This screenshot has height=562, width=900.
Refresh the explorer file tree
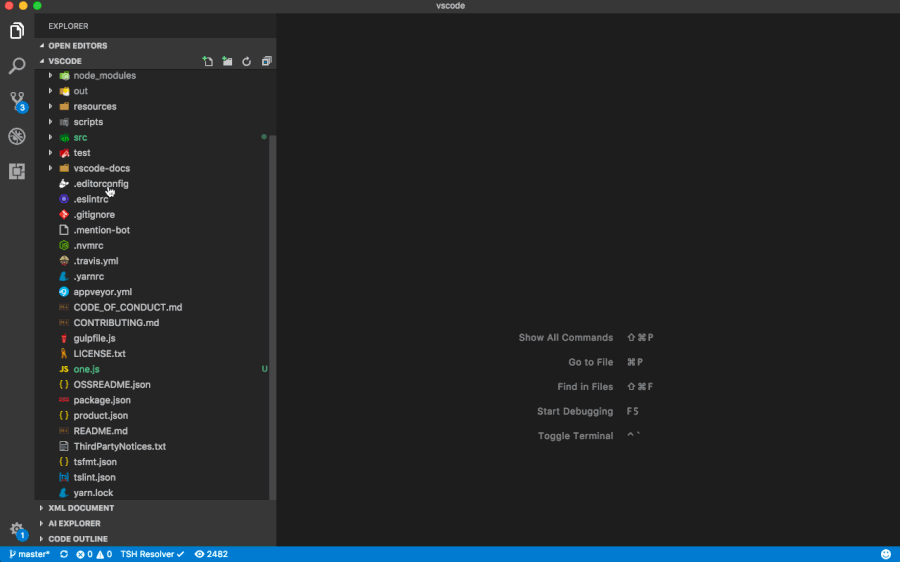246,61
